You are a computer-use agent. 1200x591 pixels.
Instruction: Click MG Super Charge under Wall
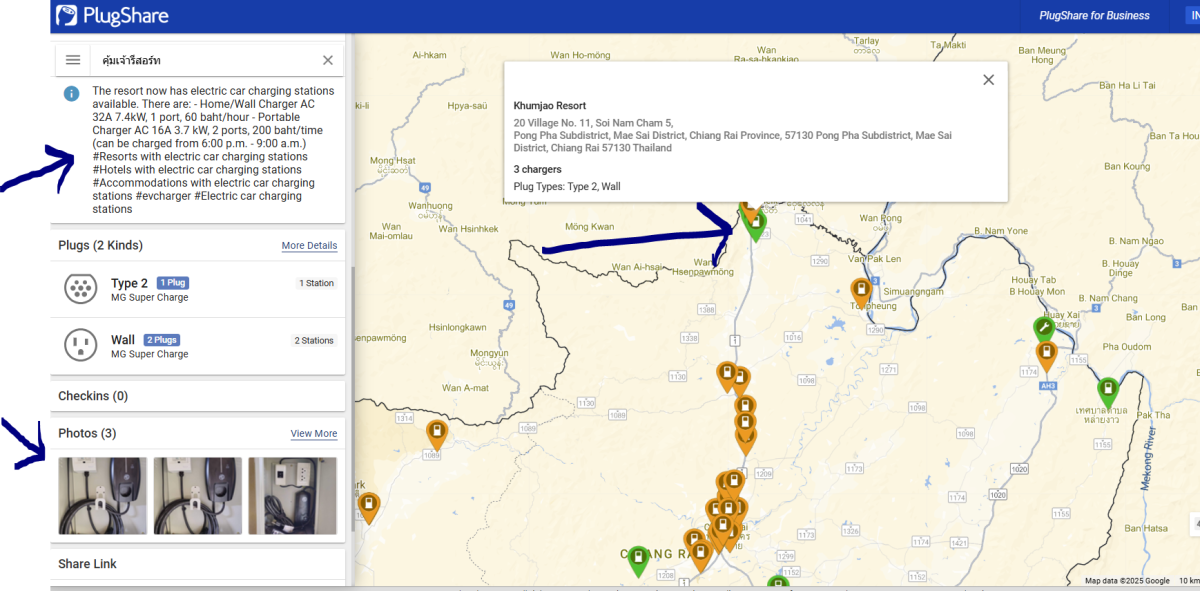(150, 354)
